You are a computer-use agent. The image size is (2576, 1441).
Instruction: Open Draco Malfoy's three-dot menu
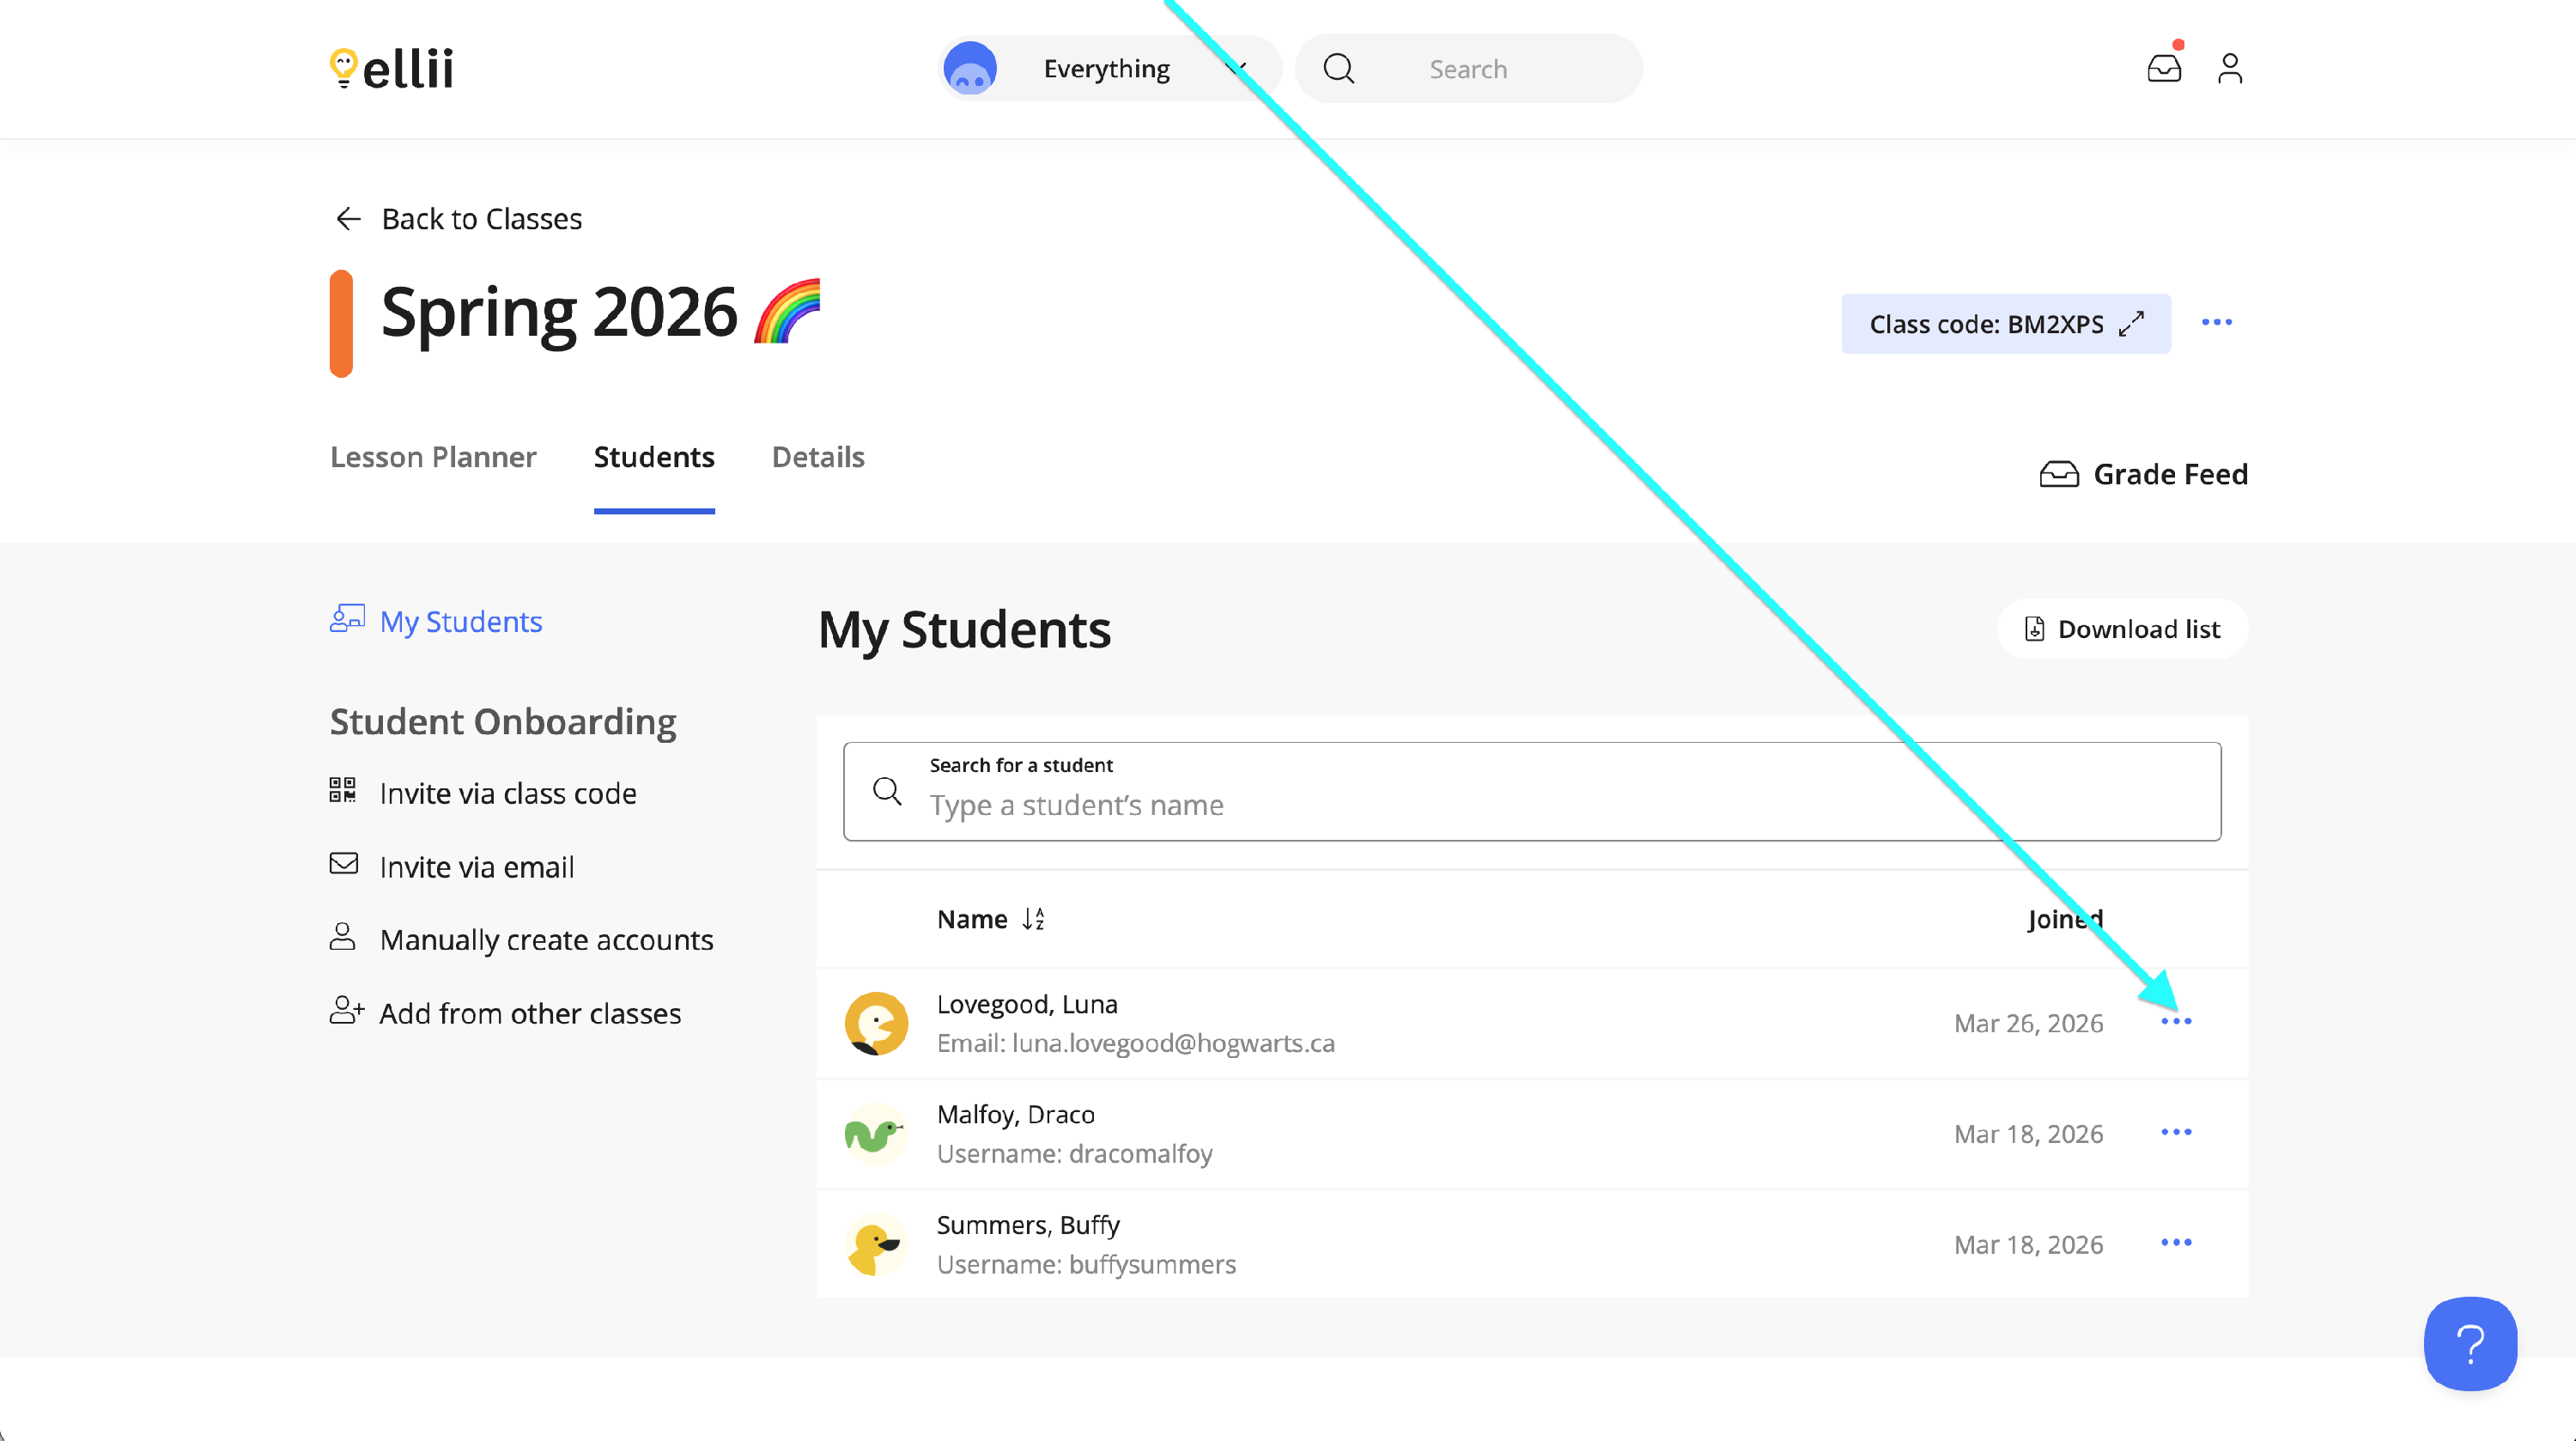coord(2175,1132)
